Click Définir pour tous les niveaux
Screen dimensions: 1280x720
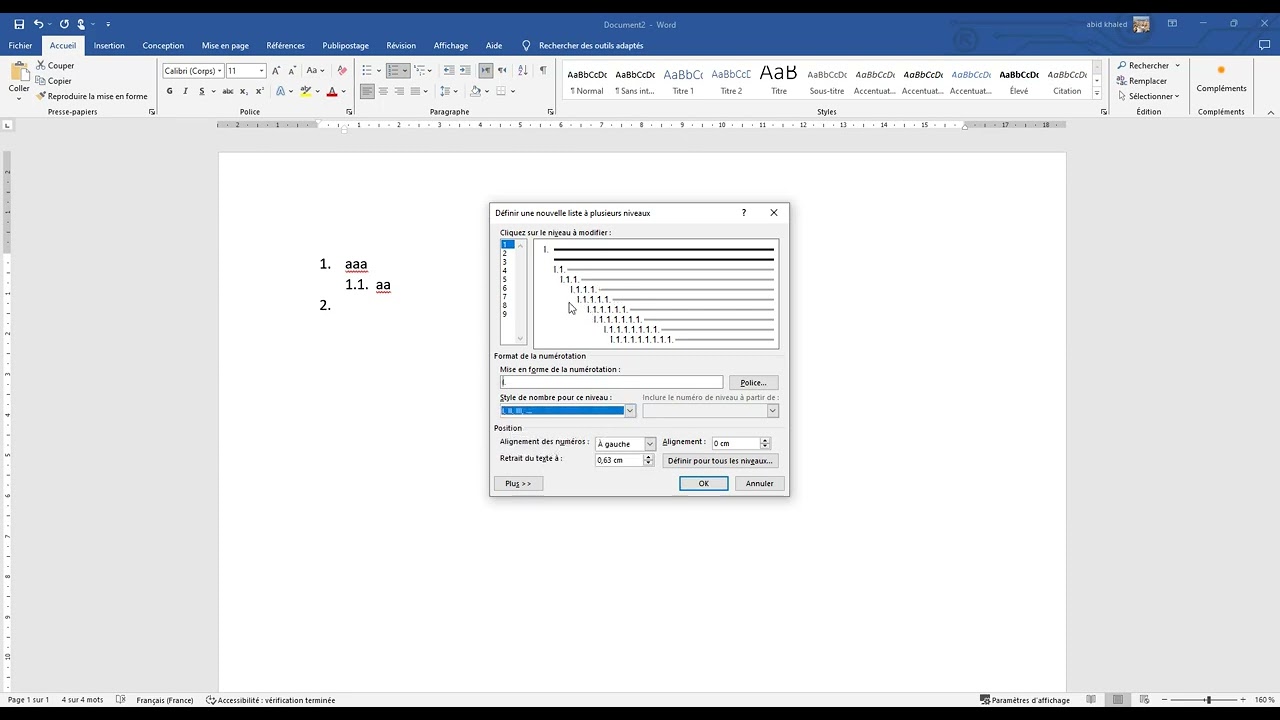(720, 460)
